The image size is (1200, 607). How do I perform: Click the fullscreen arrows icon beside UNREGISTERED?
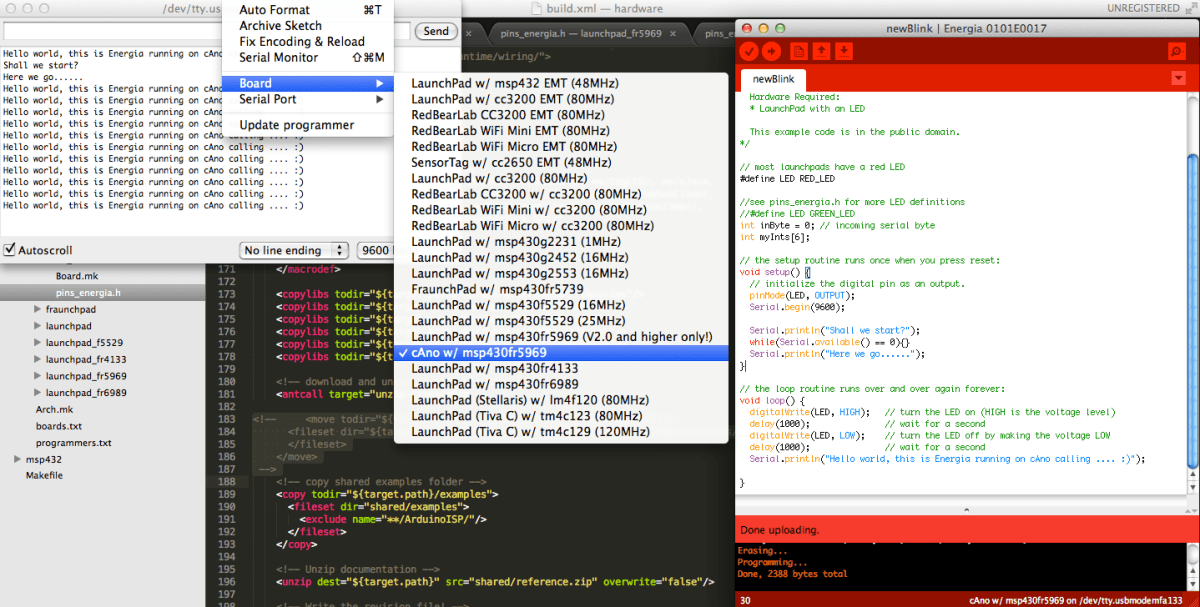(1190, 8)
